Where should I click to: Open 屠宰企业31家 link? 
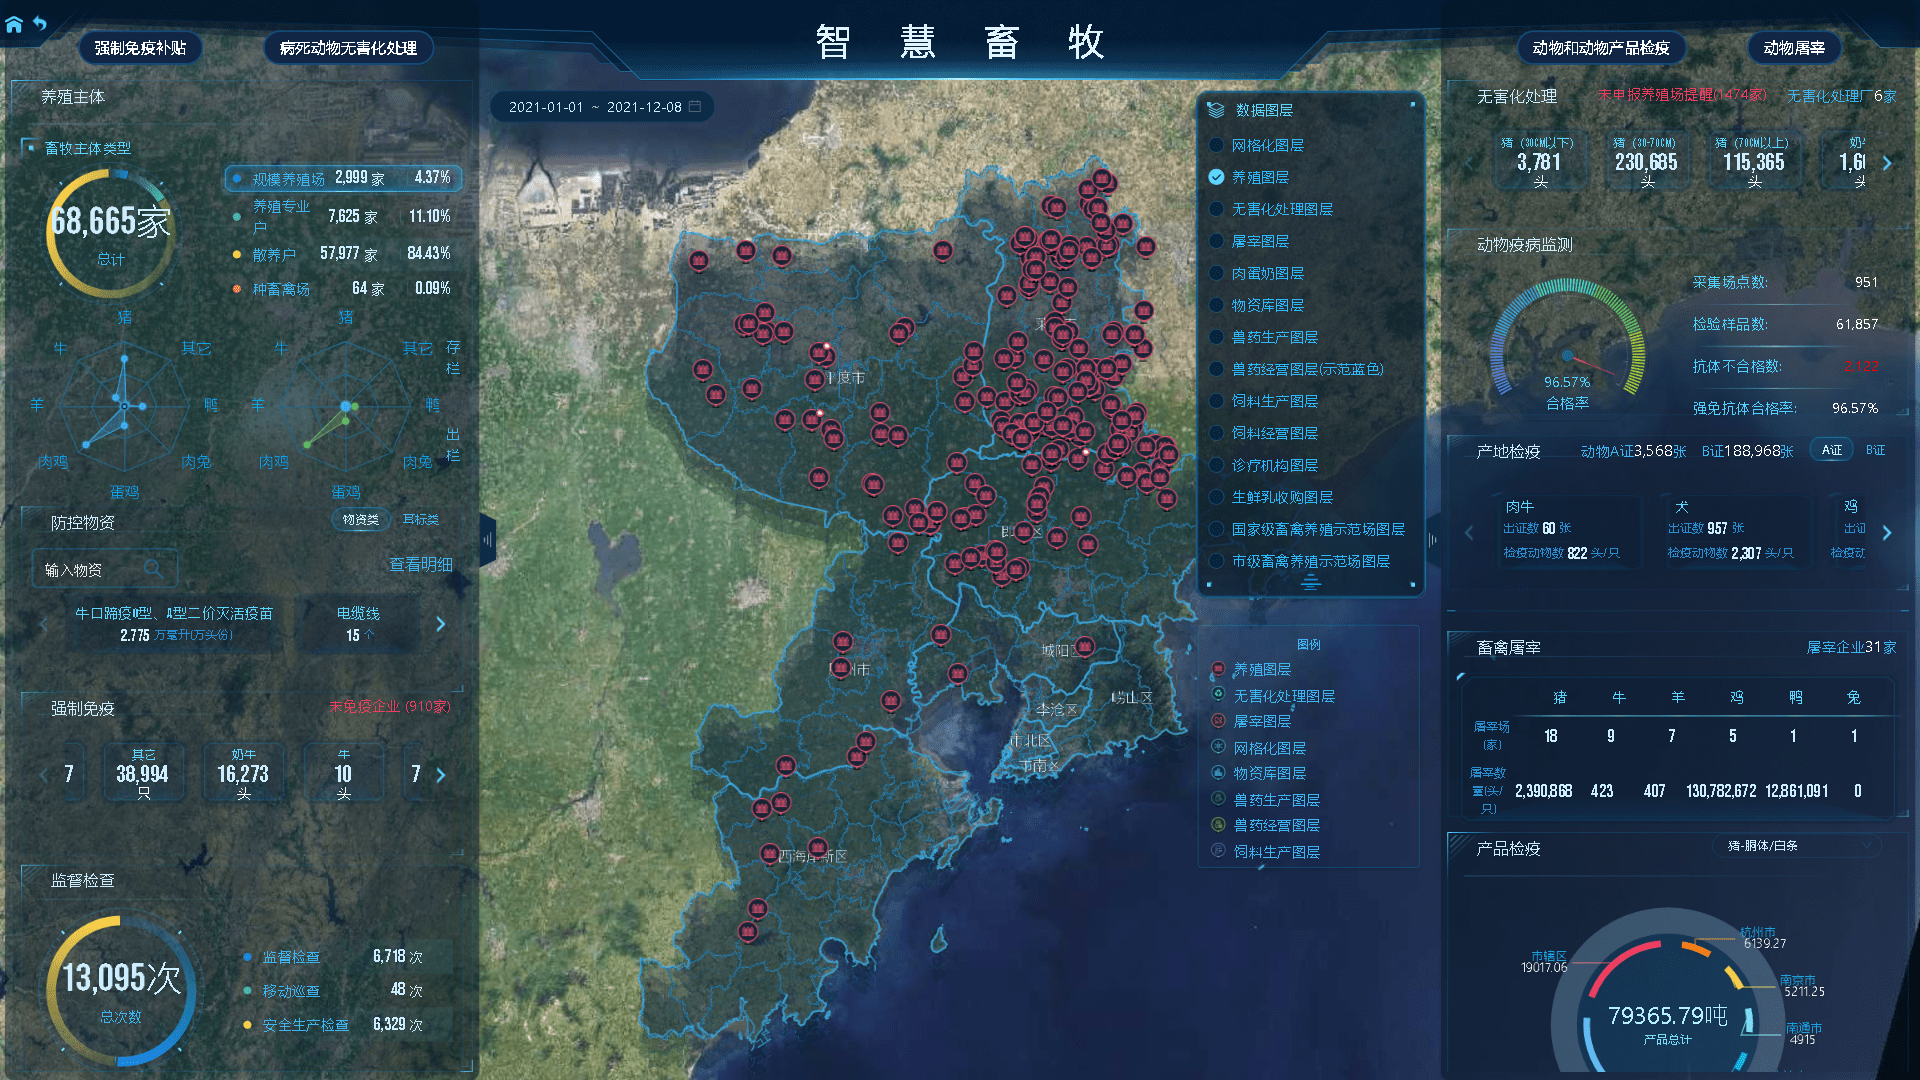(1851, 647)
